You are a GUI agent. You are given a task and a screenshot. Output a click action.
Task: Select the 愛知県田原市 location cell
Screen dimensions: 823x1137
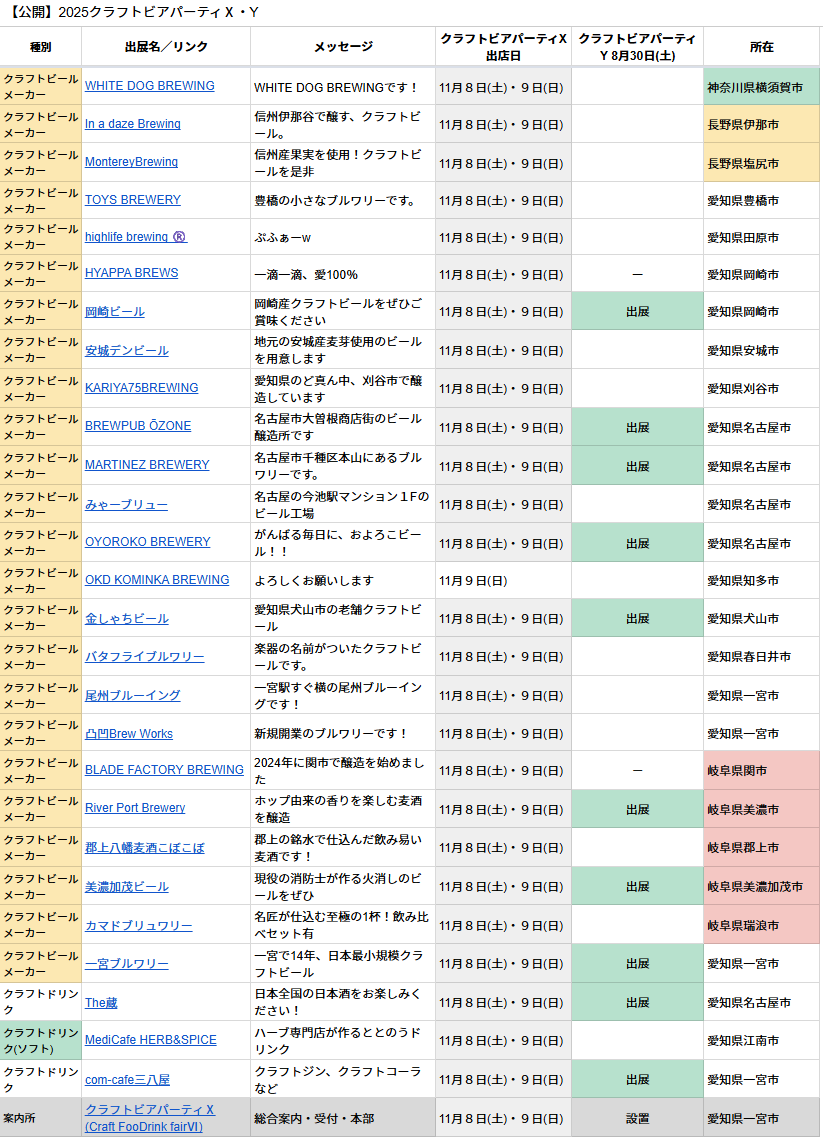(761, 238)
